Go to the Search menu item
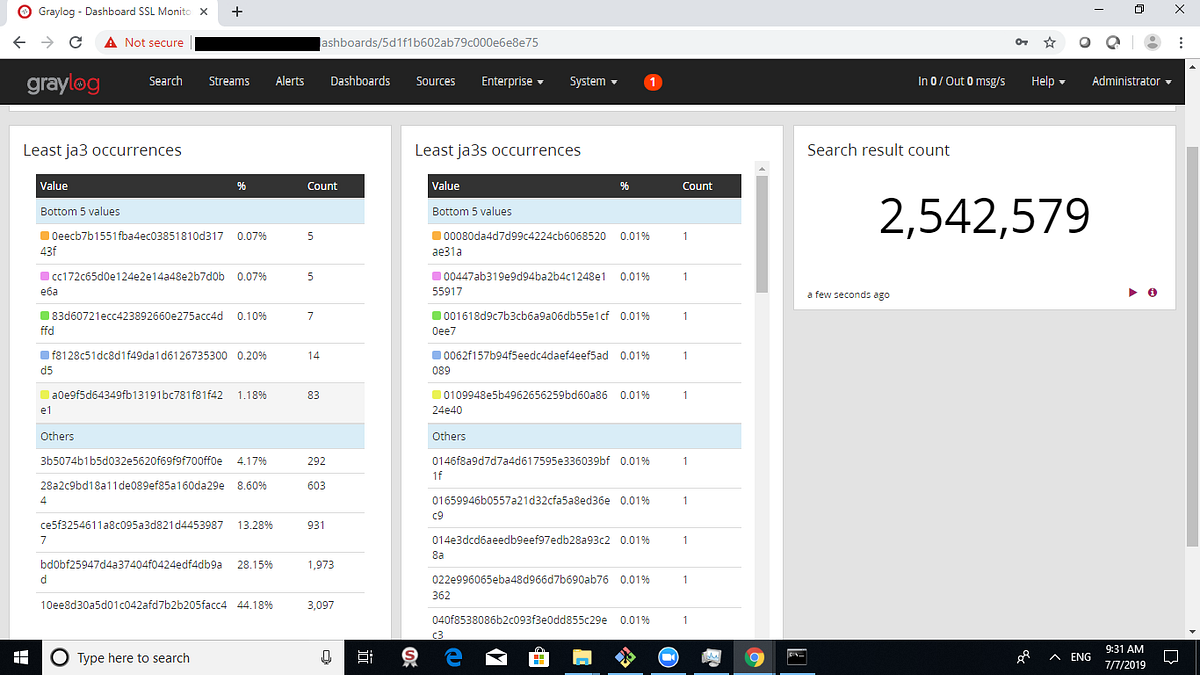1200x675 pixels. tap(166, 81)
